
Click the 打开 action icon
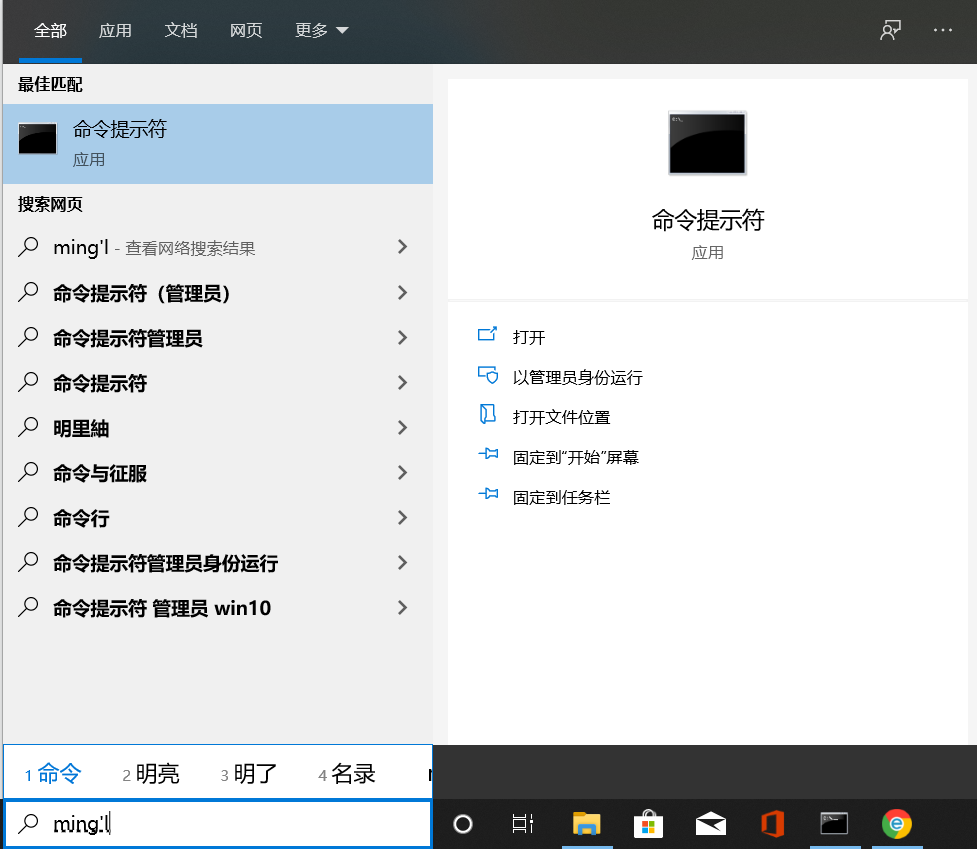pos(487,334)
